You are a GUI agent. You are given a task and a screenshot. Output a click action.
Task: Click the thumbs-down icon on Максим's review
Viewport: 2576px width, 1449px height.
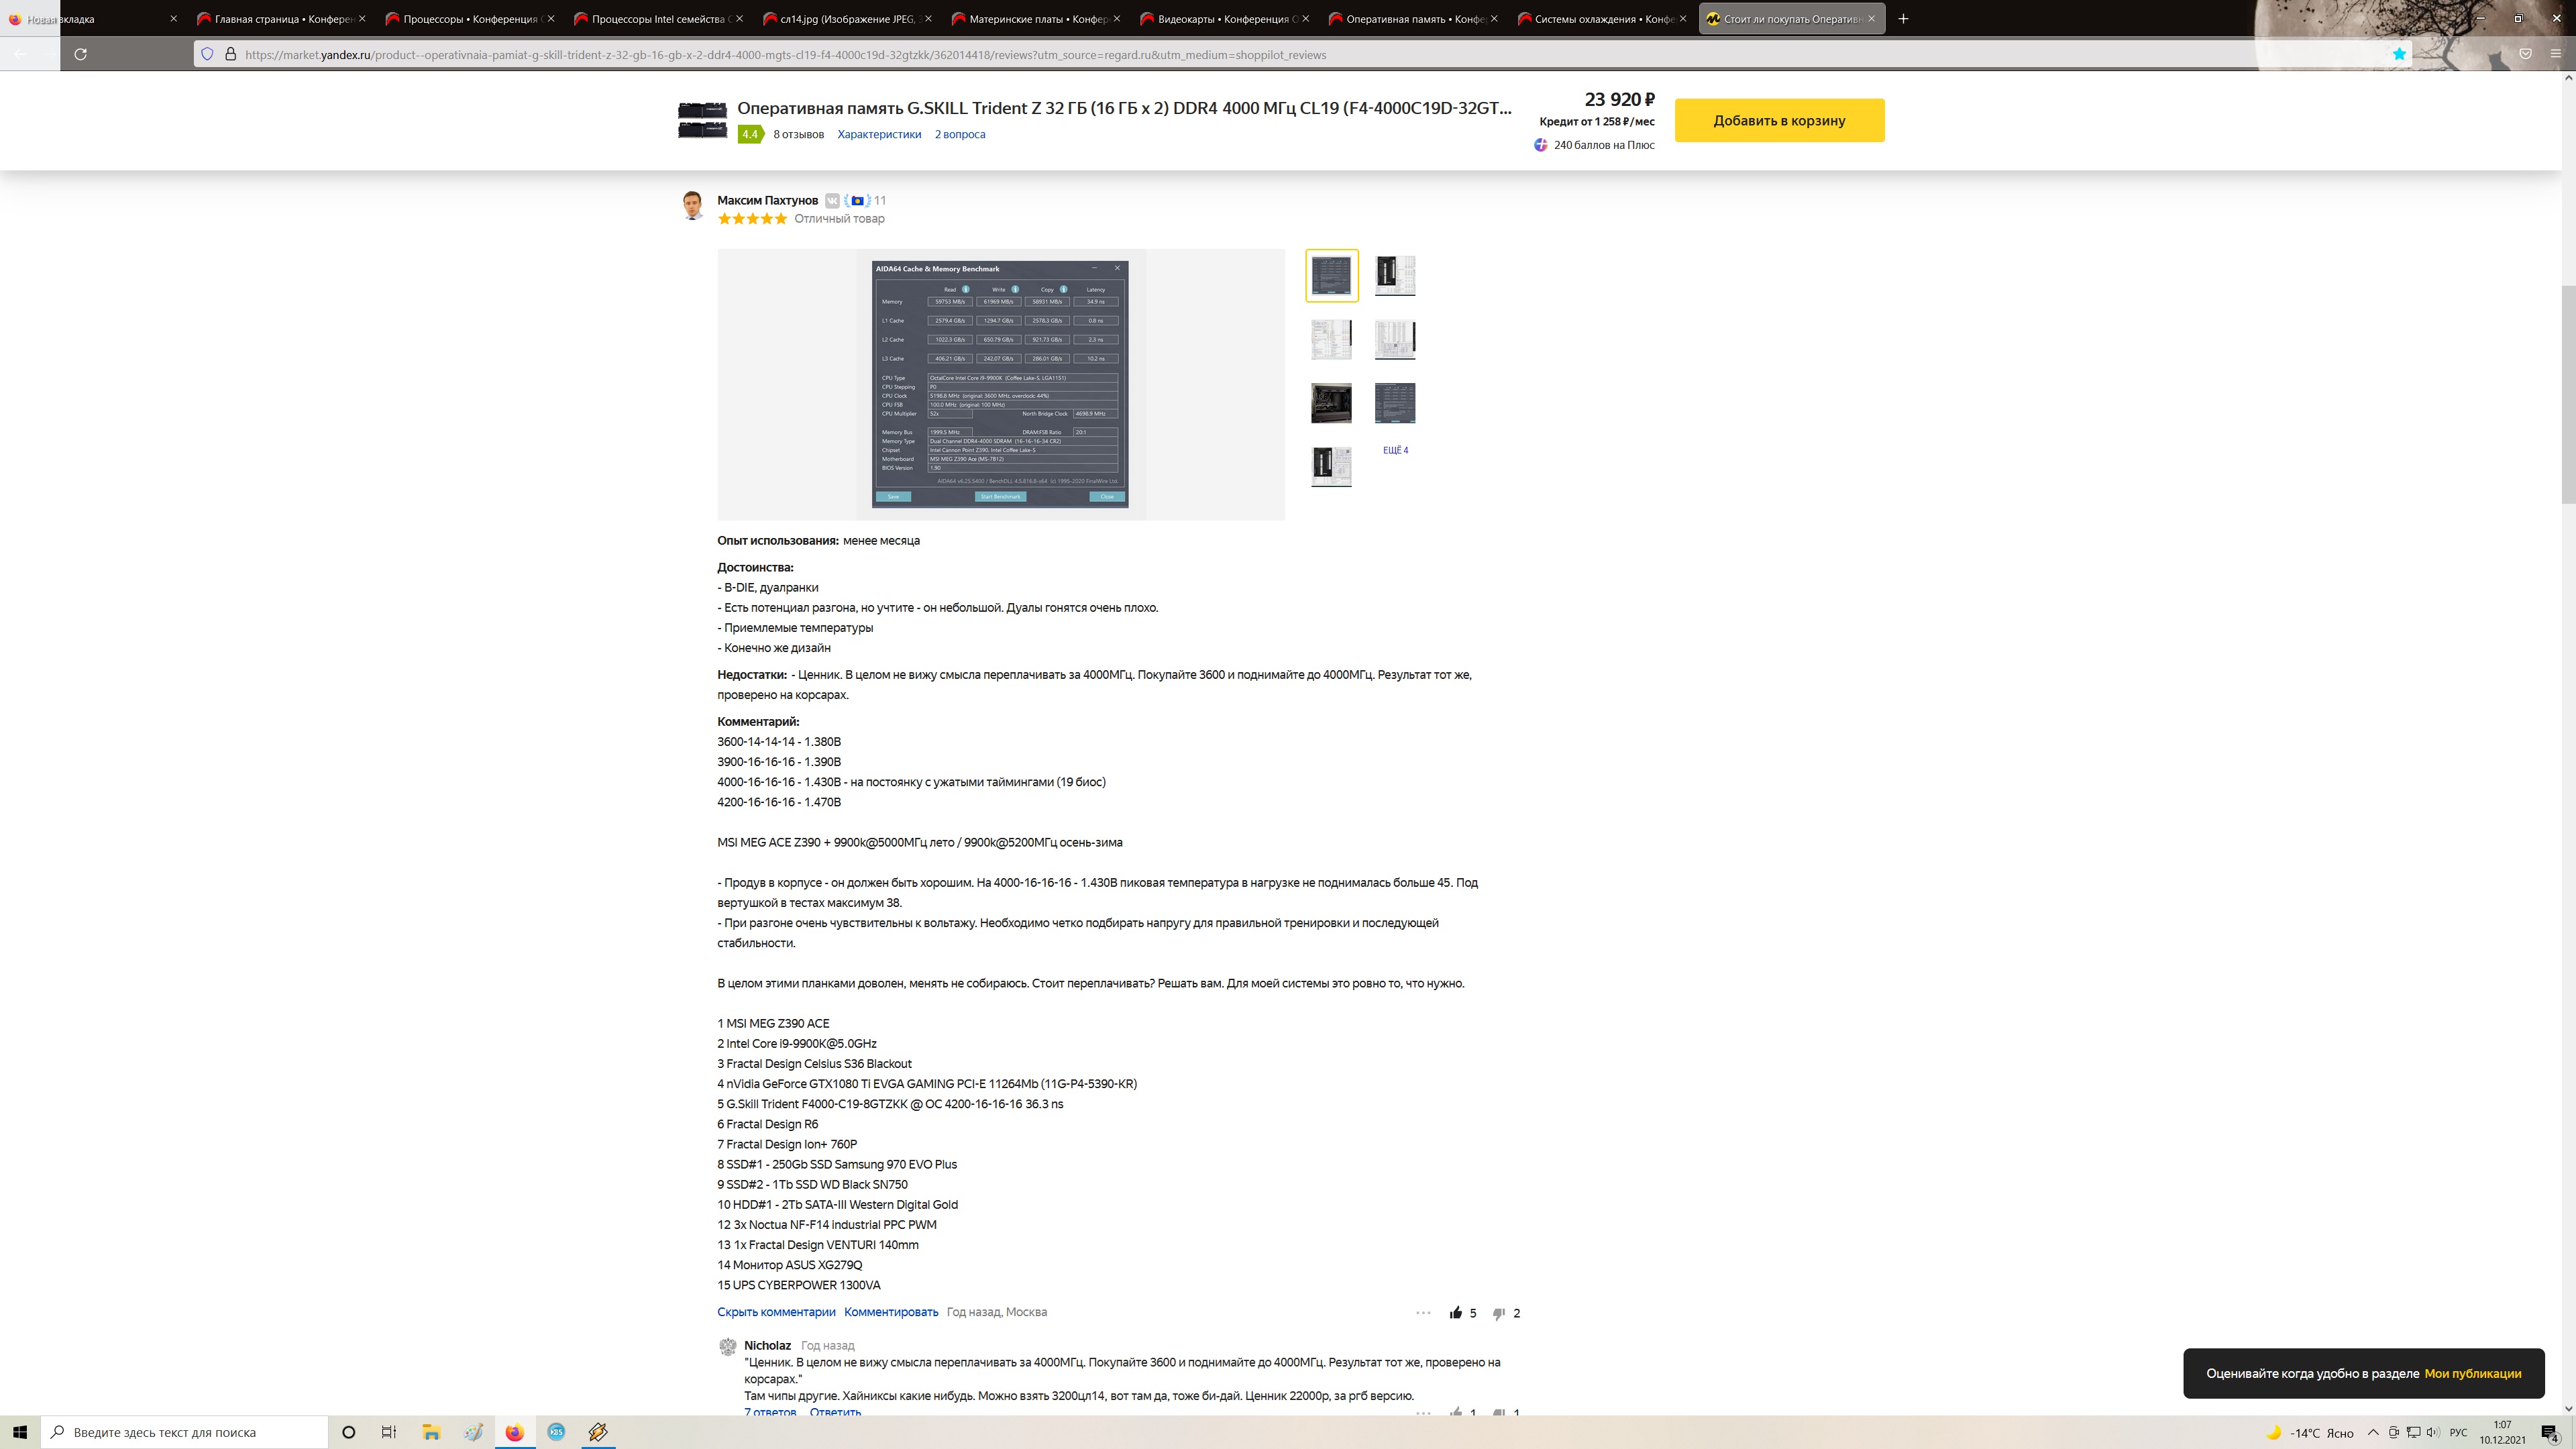point(1498,1313)
